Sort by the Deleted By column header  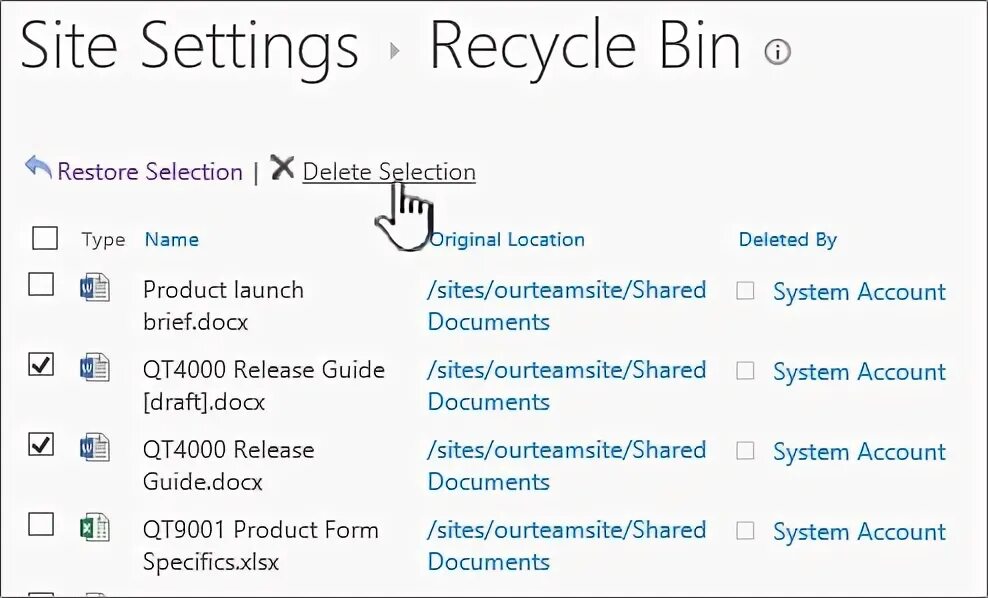tap(788, 239)
